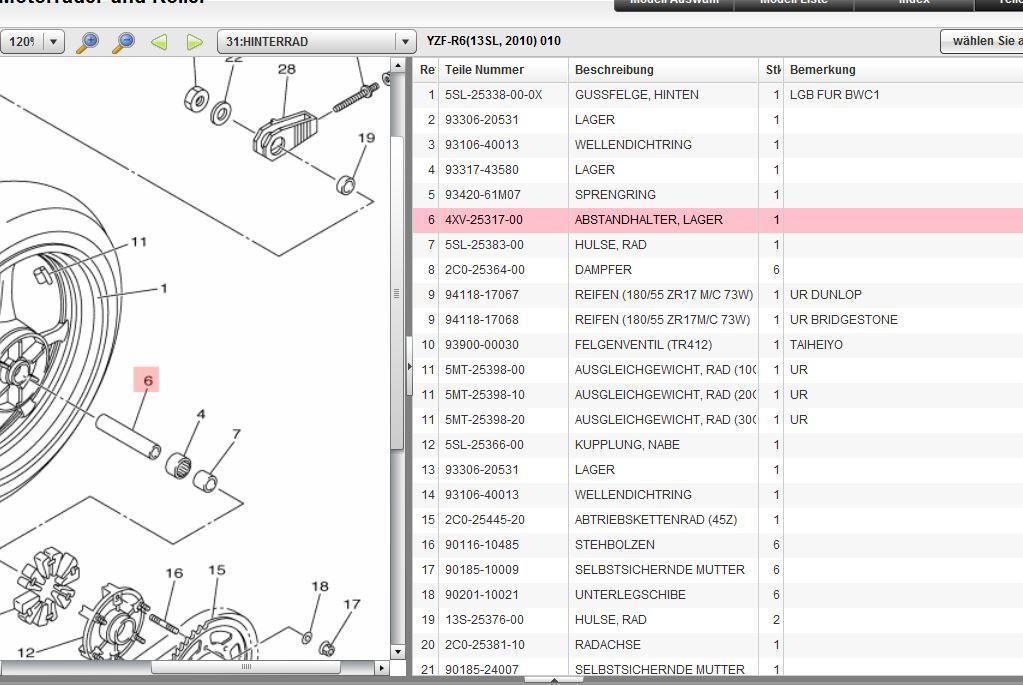Click the 'Bemerkung' column header
Viewport: 1023px width, 685px height.
(x=903, y=70)
